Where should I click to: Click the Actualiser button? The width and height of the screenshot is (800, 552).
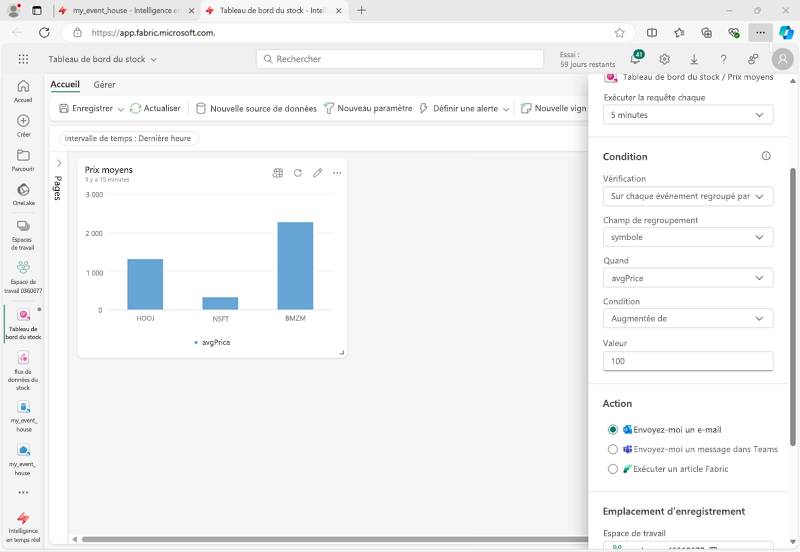155,108
